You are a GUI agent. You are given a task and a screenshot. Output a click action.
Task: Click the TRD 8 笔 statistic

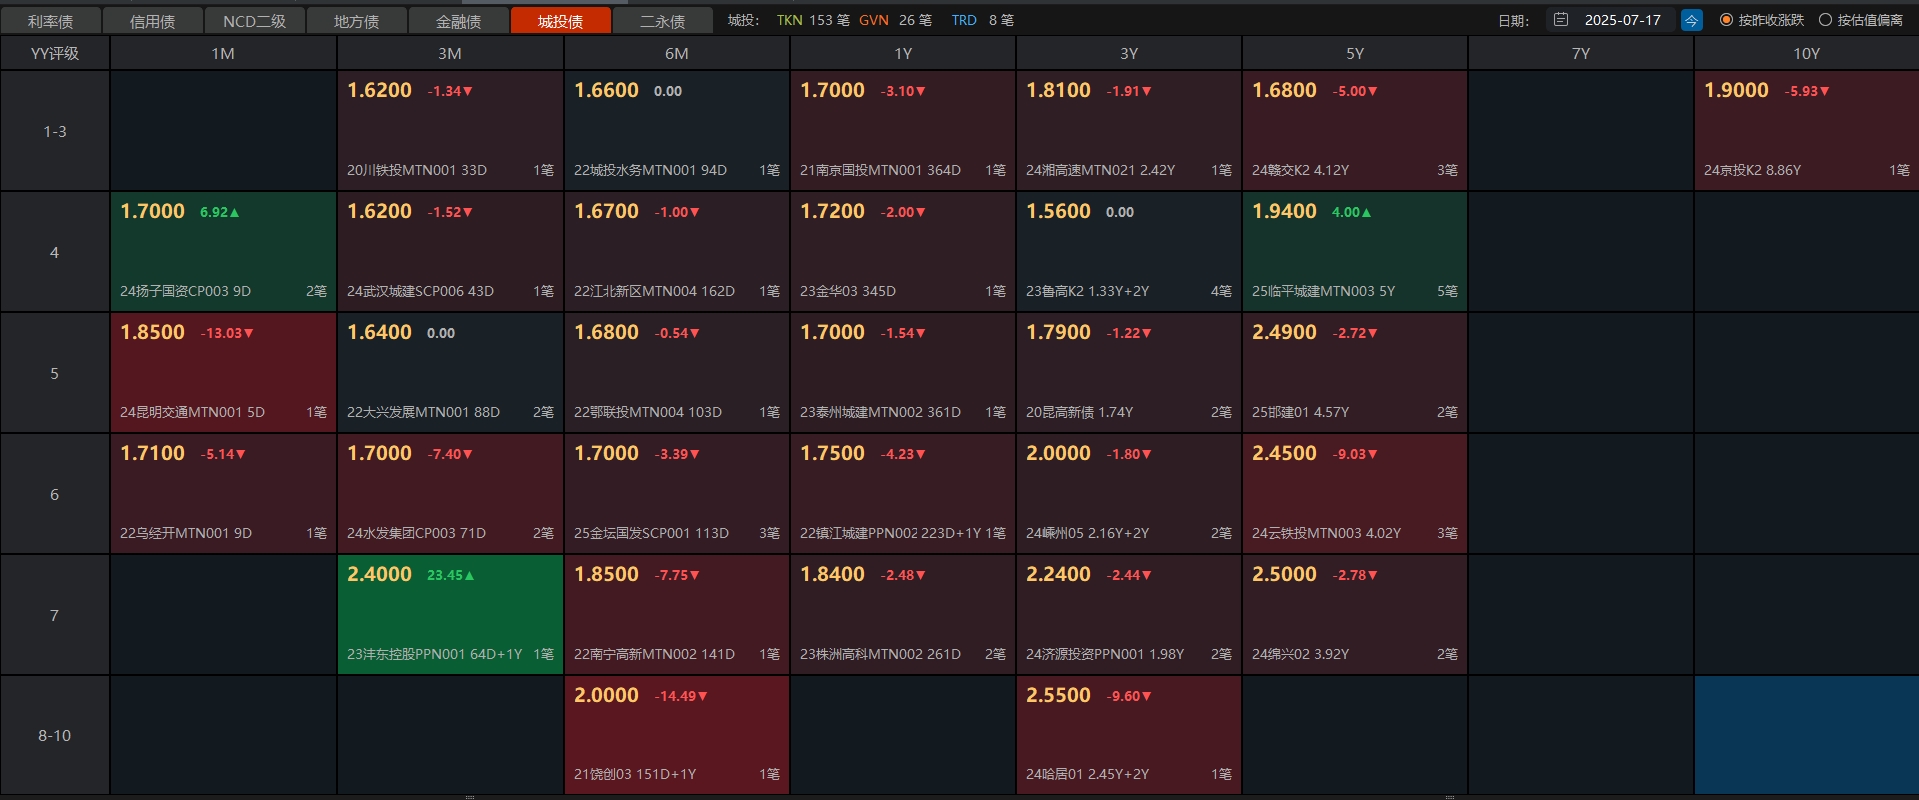tap(982, 20)
